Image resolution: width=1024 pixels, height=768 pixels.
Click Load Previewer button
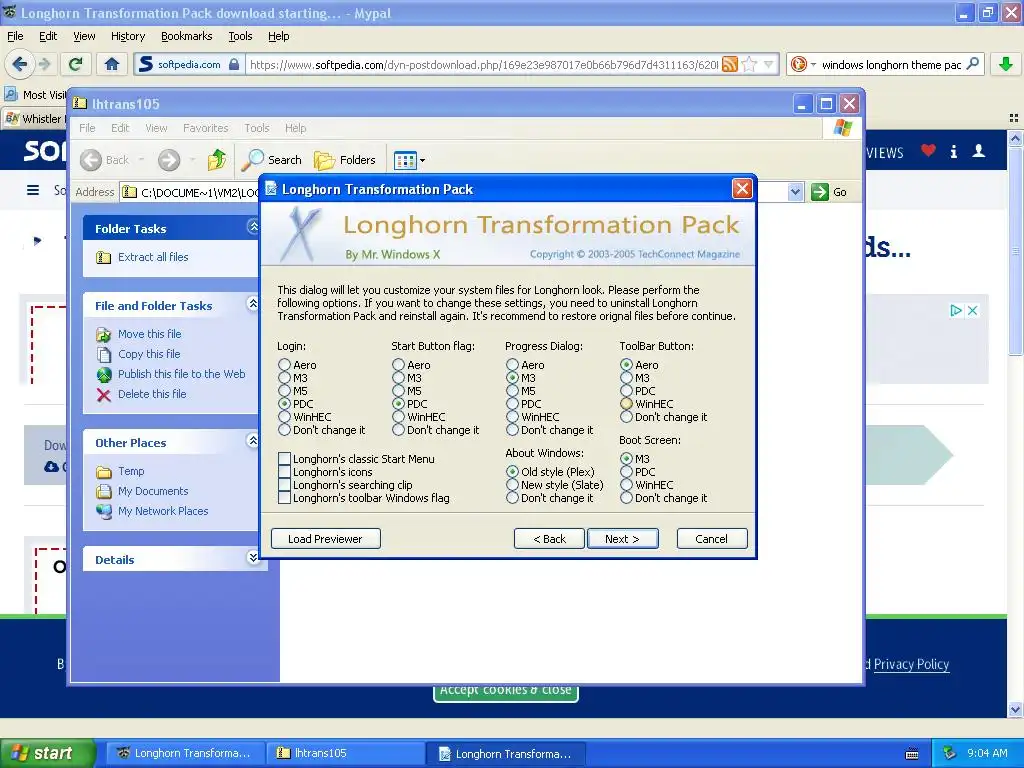coord(325,539)
